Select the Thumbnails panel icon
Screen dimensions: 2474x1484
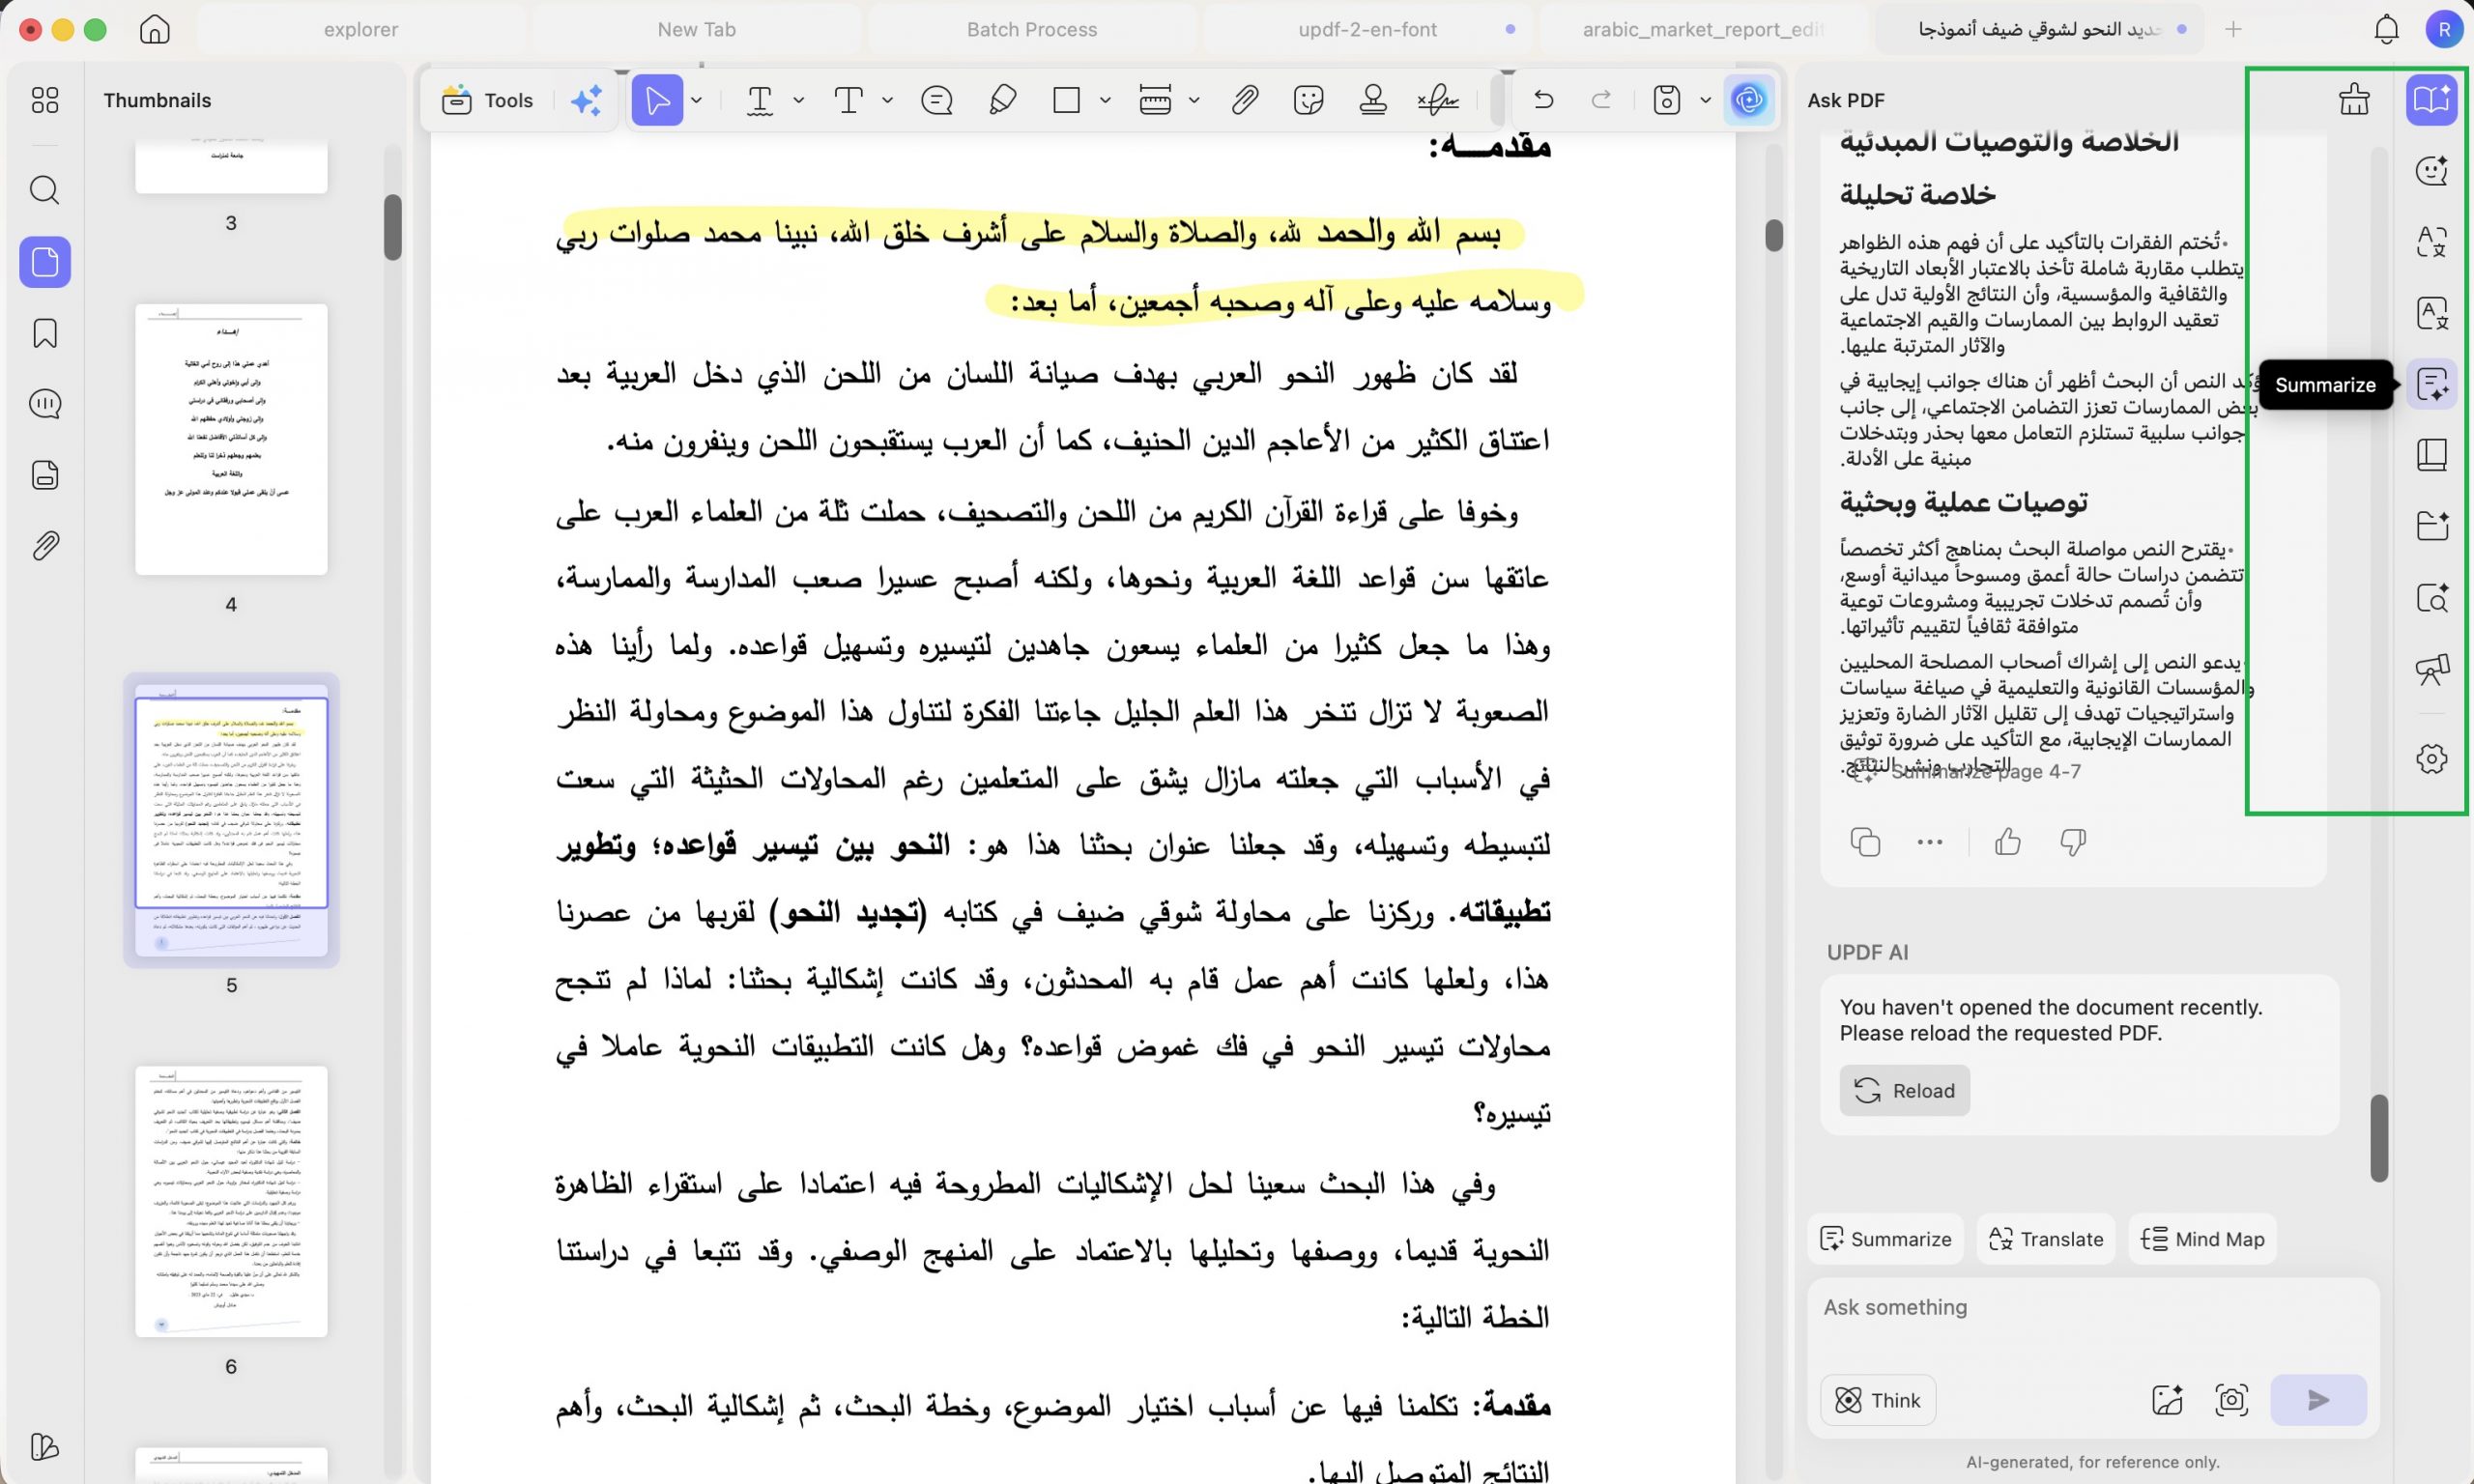45,262
